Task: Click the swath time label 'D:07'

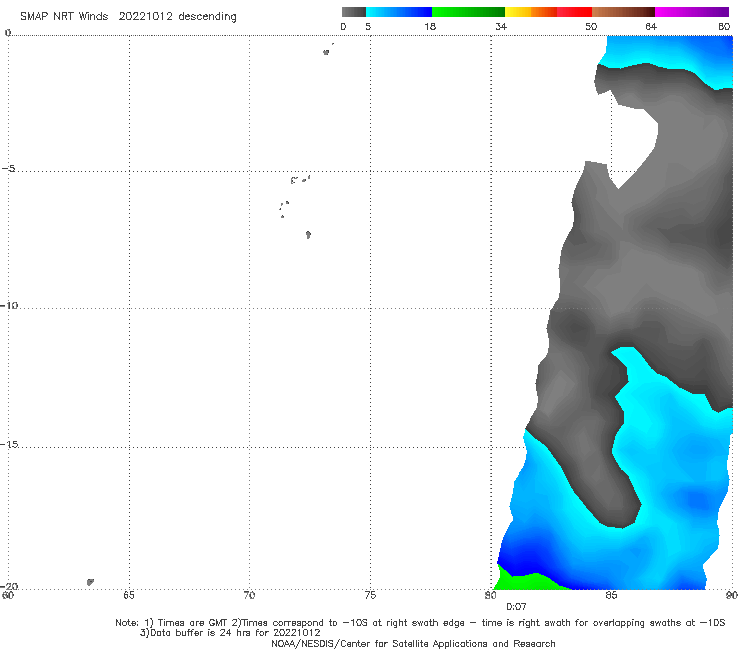Action: [516, 607]
